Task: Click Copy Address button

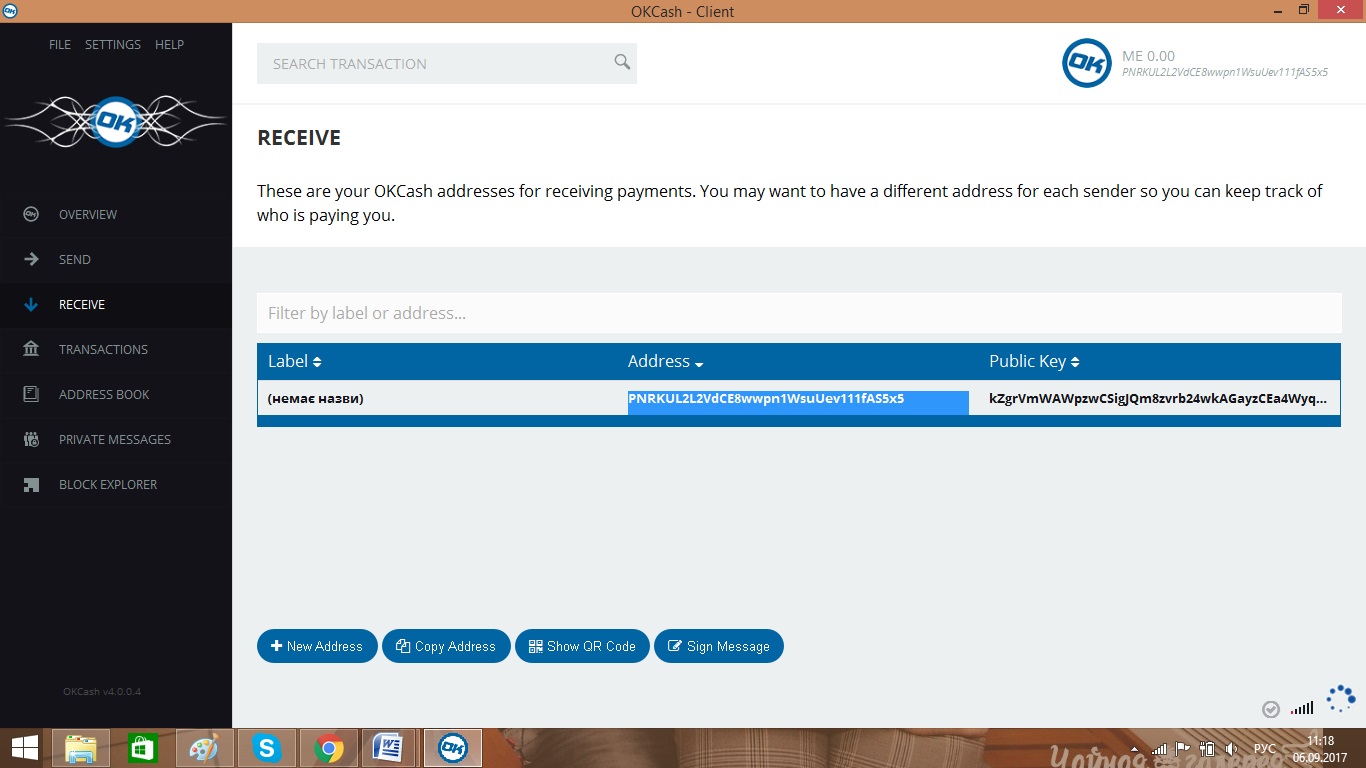Action: click(446, 646)
